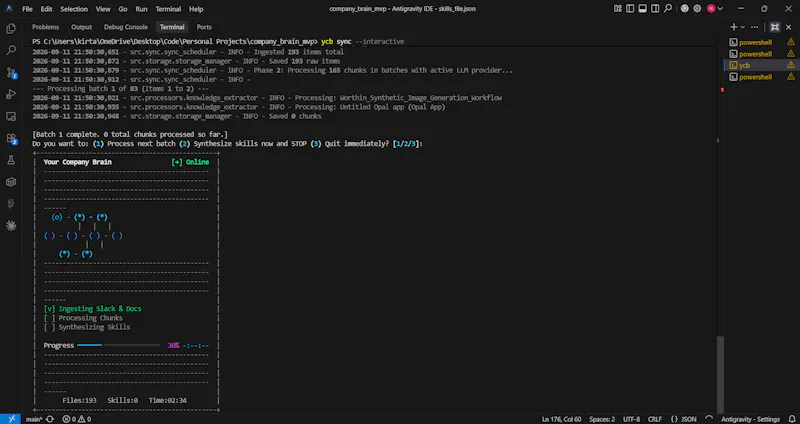Open the user account avatar
The image size is (800, 424).
pos(711,9)
